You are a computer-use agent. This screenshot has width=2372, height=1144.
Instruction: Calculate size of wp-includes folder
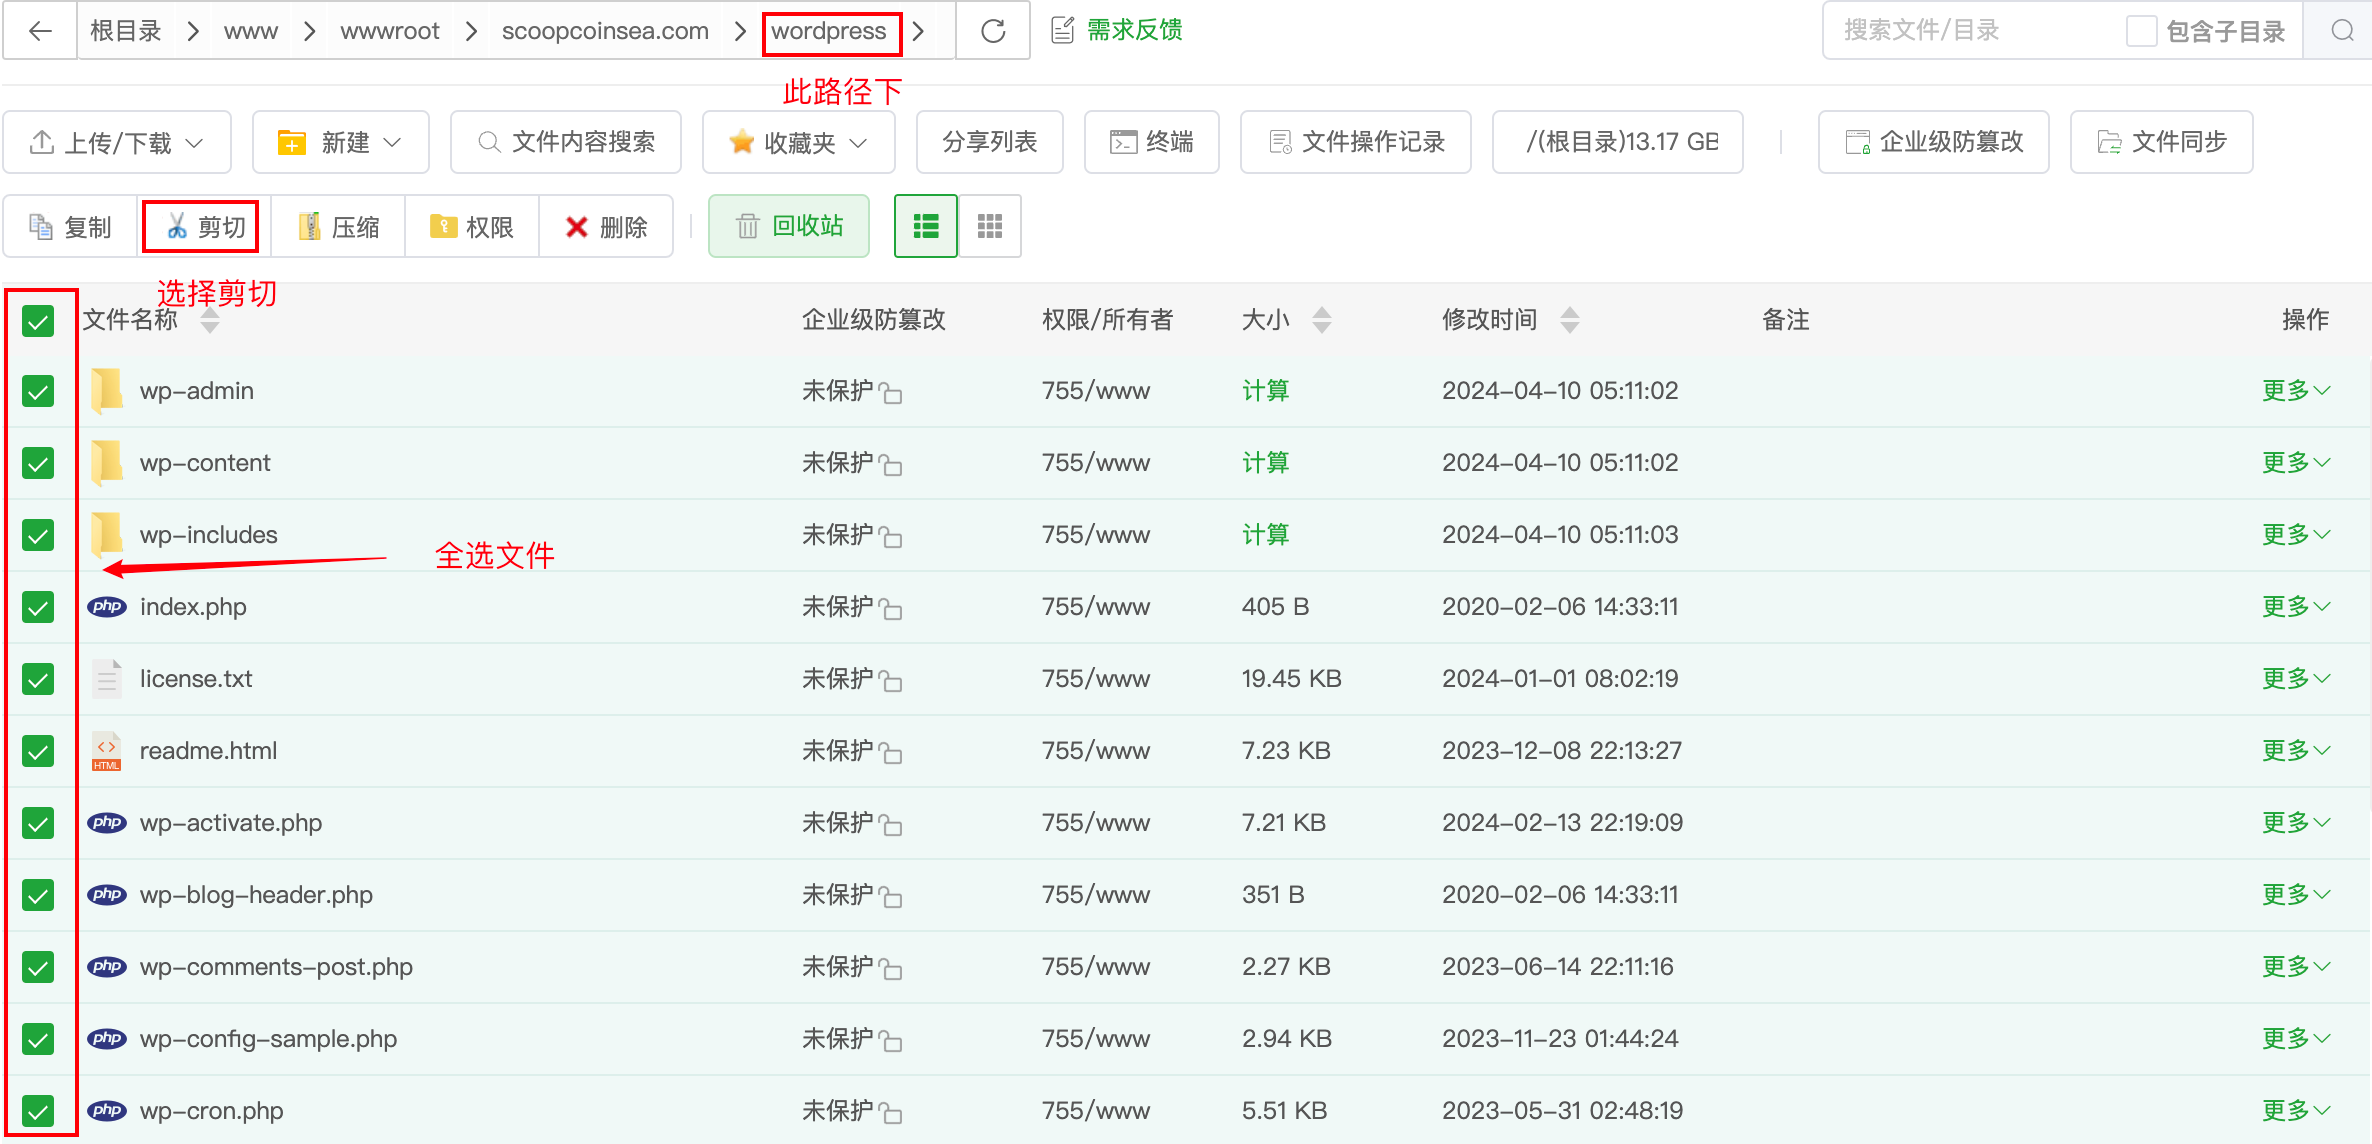click(x=1265, y=535)
